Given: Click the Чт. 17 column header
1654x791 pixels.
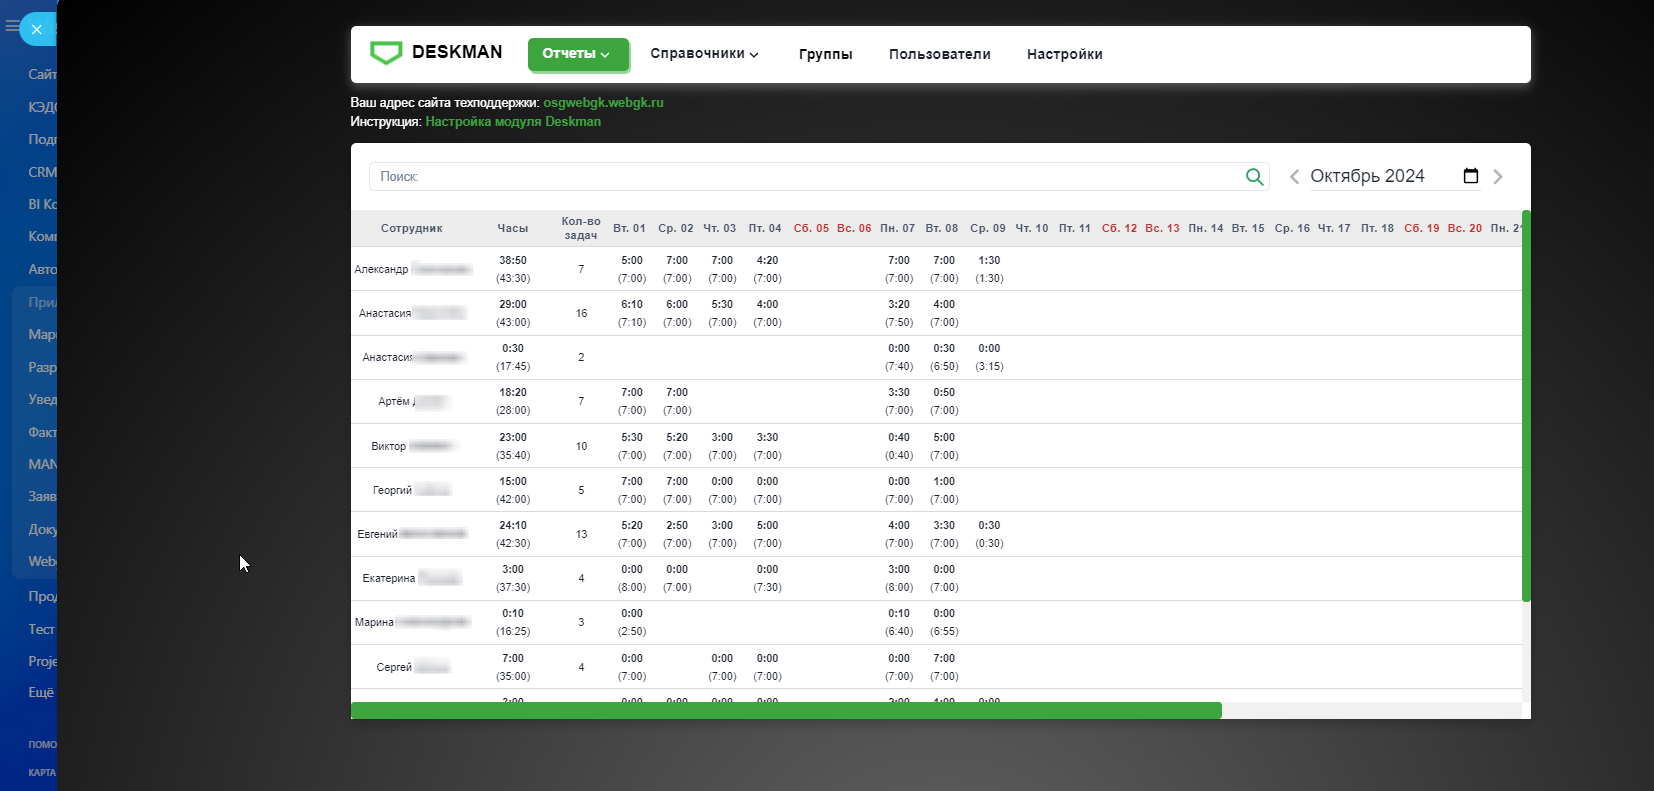Looking at the screenshot, I should click(x=1334, y=228).
